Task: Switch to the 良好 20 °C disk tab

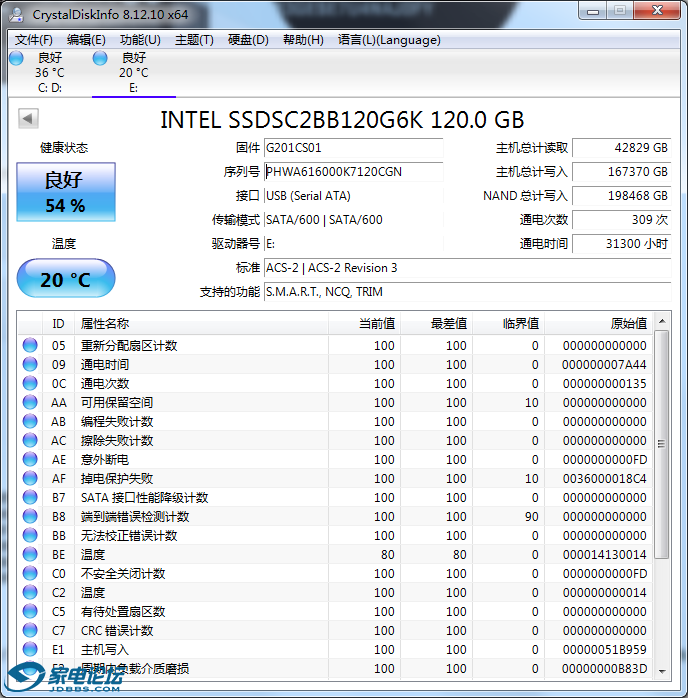Action: pos(134,72)
